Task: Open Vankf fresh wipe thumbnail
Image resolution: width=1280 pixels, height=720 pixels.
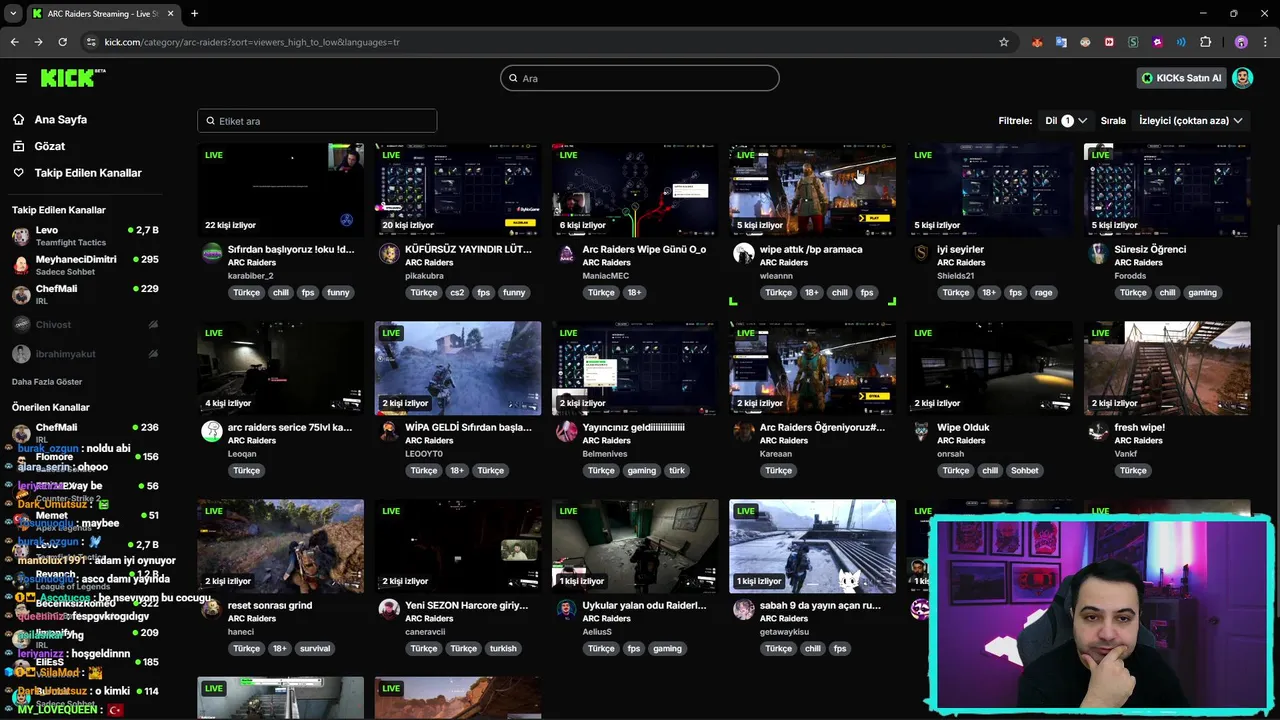Action: (x=1167, y=368)
